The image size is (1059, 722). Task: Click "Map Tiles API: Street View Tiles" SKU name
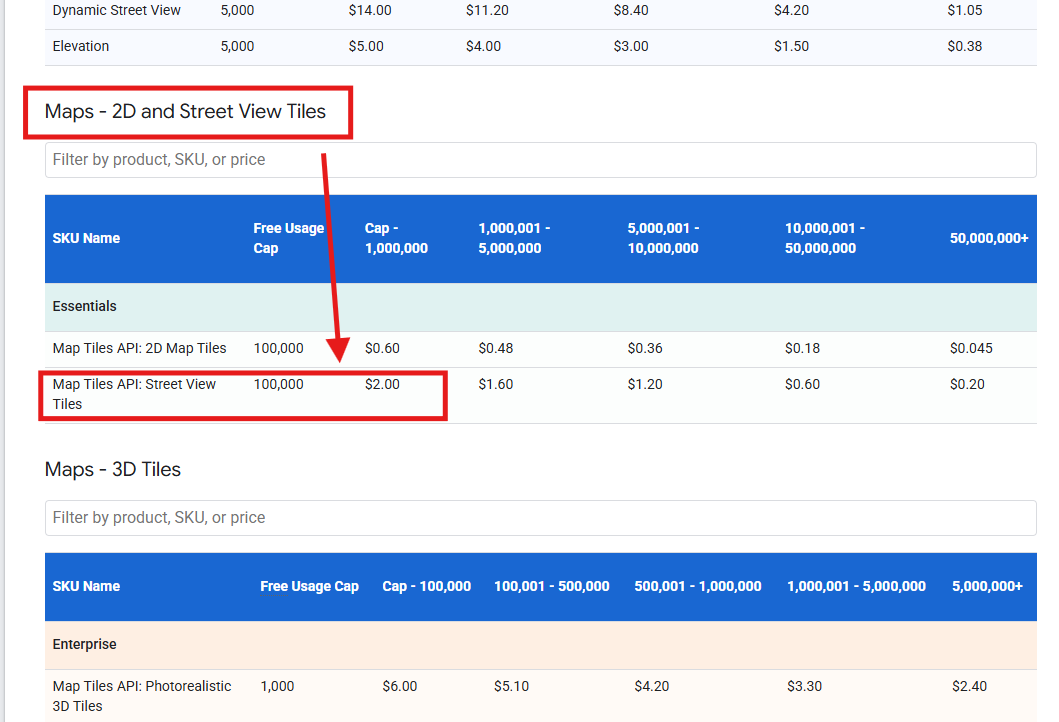[134, 394]
